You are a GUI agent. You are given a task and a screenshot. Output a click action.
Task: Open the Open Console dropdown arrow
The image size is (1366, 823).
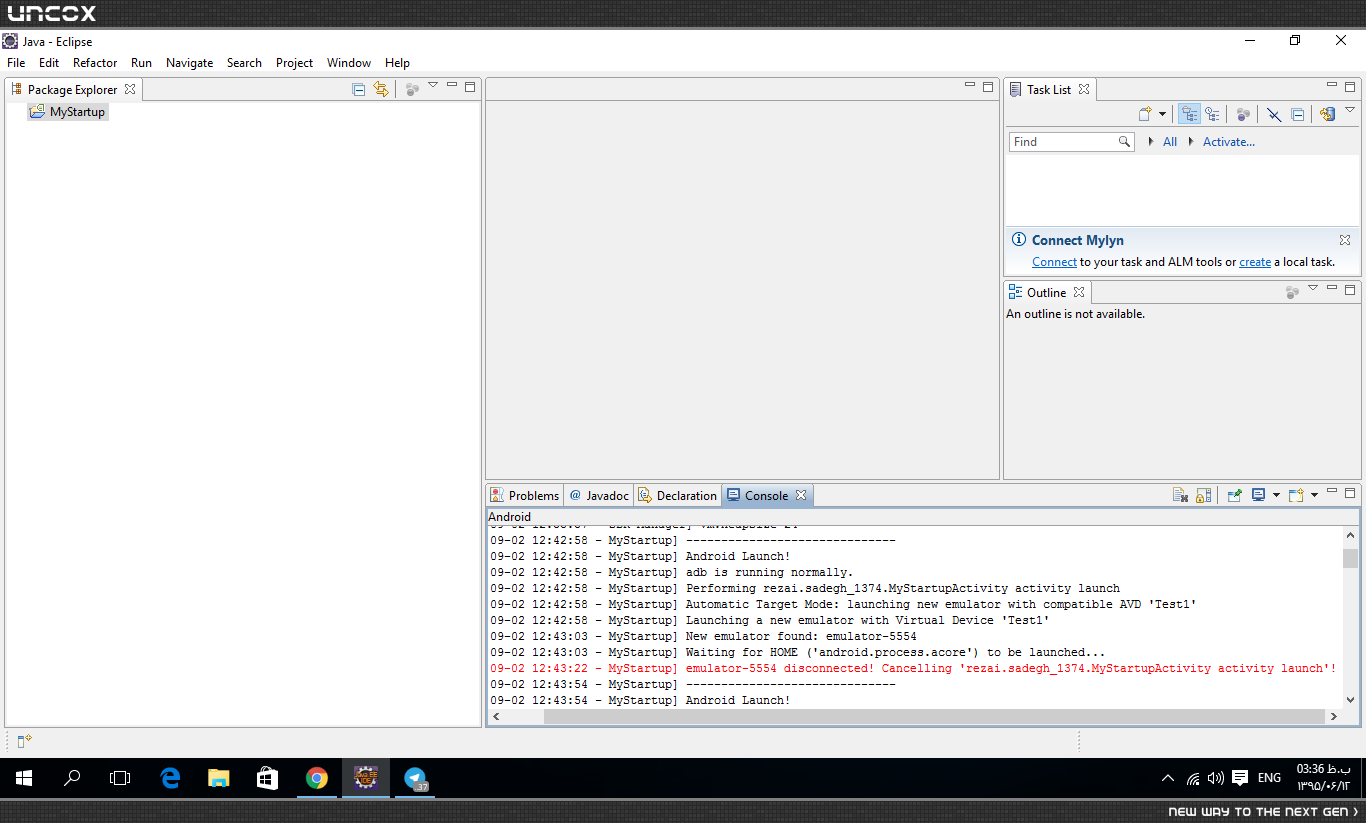[1314, 495]
